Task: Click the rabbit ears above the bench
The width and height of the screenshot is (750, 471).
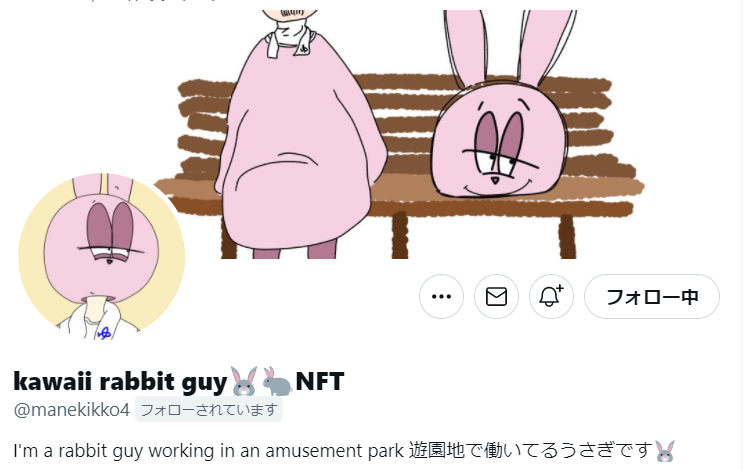Action: [x=510, y=48]
